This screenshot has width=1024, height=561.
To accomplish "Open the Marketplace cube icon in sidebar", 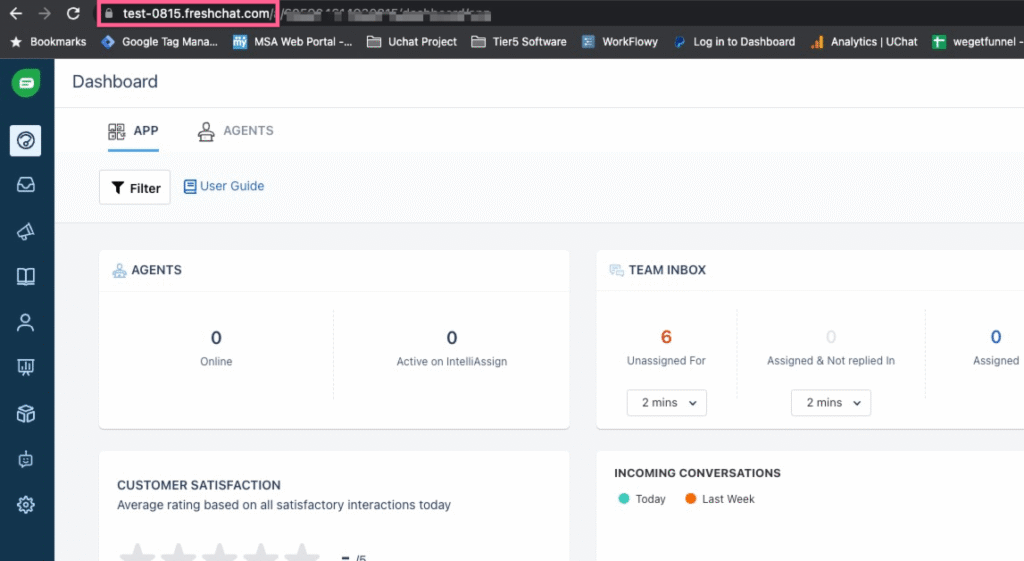I will [26, 413].
